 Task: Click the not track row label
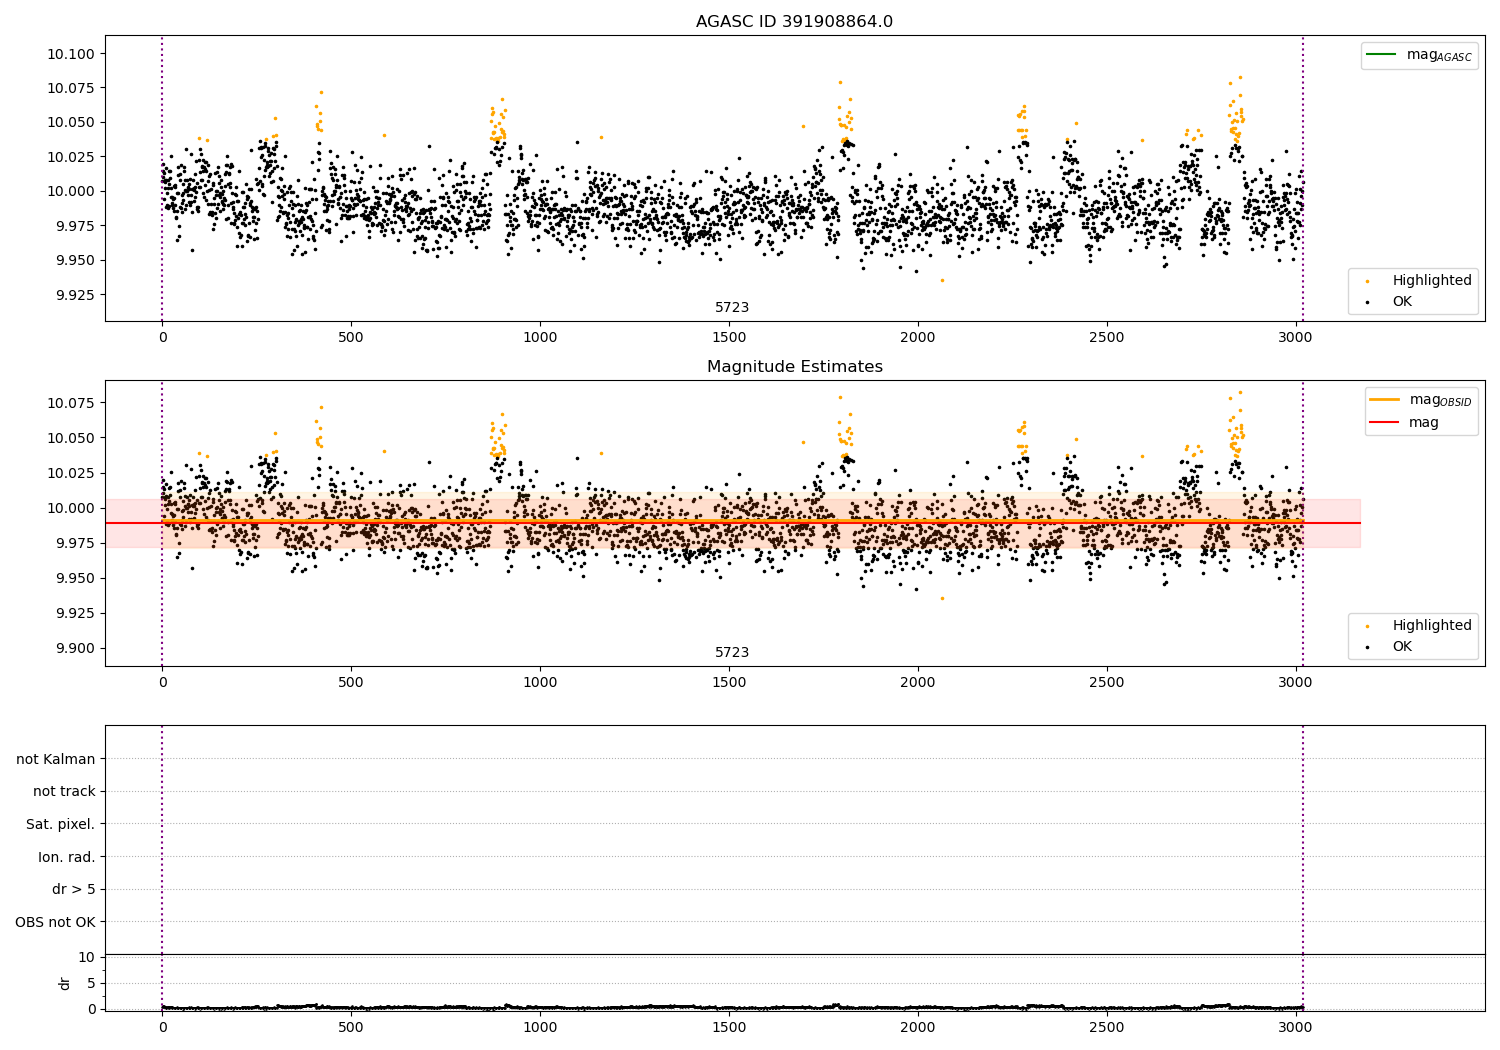64,791
